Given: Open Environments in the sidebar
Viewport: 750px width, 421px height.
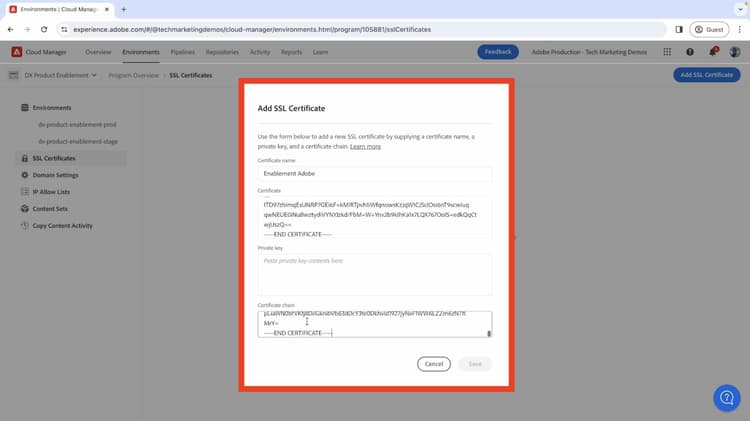Looking at the screenshot, I should pos(52,108).
